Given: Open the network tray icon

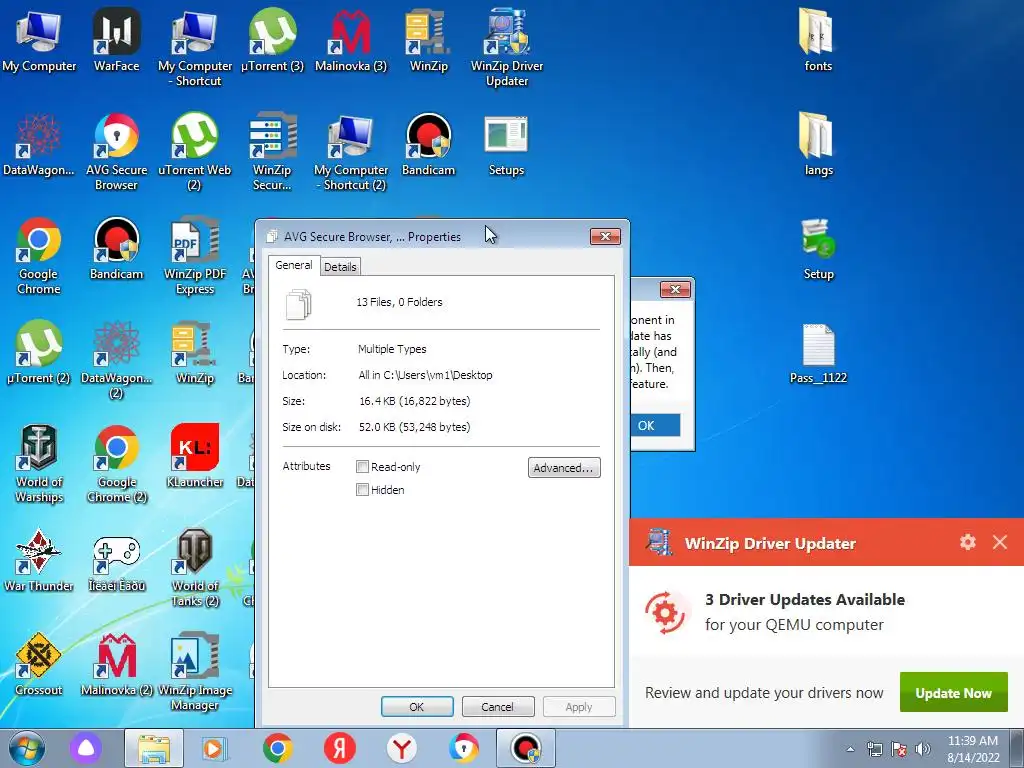Looking at the screenshot, I should [x=874, y=749].
